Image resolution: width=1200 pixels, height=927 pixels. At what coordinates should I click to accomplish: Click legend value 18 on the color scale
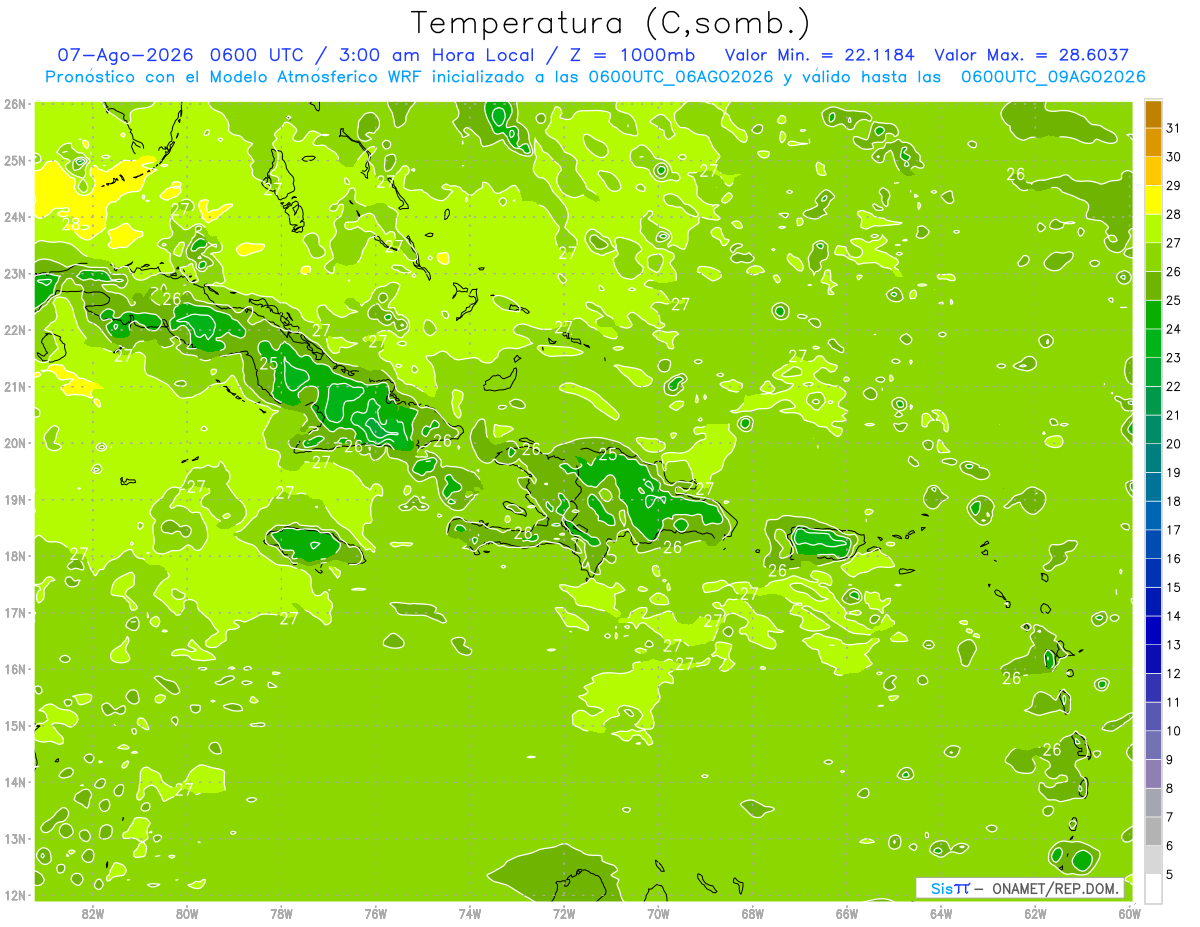(x=1173, y=501)
